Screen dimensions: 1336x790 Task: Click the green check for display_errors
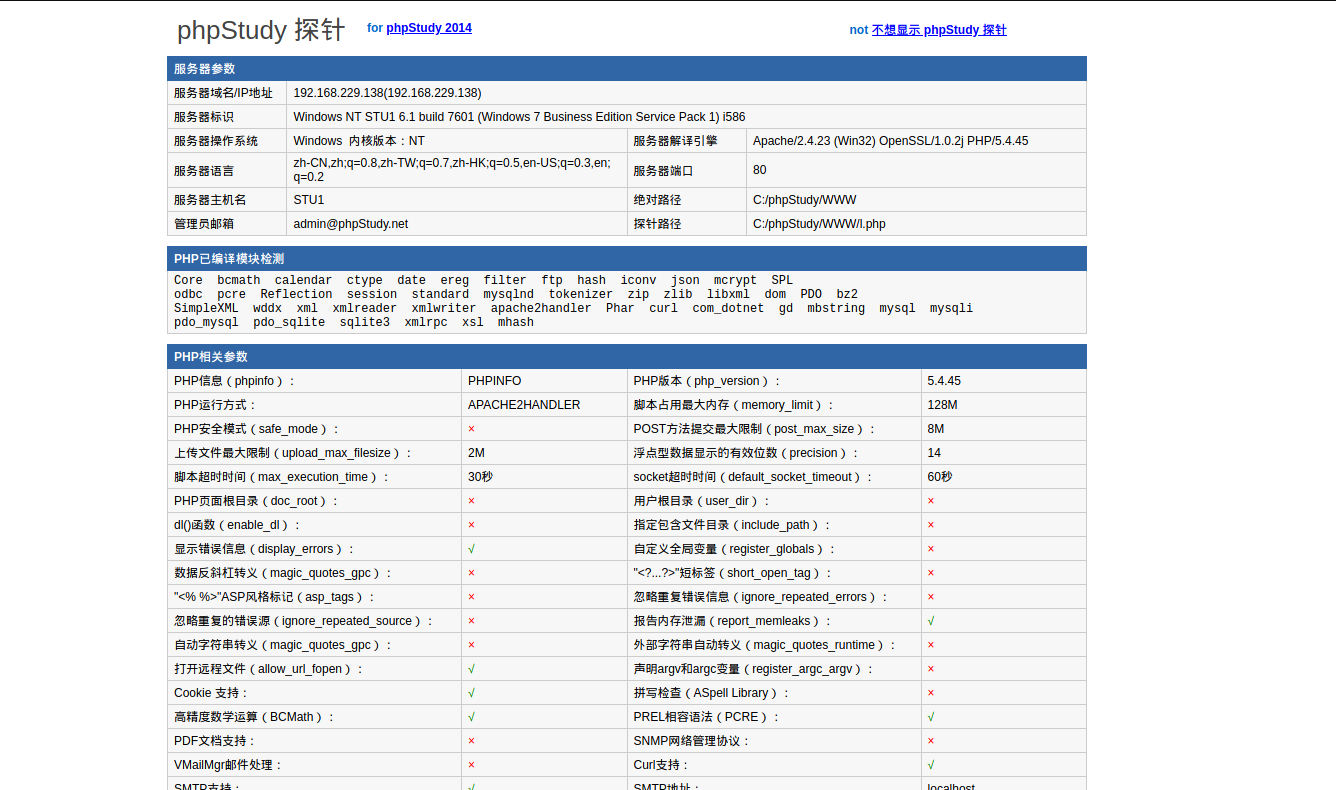coord(471,549)
